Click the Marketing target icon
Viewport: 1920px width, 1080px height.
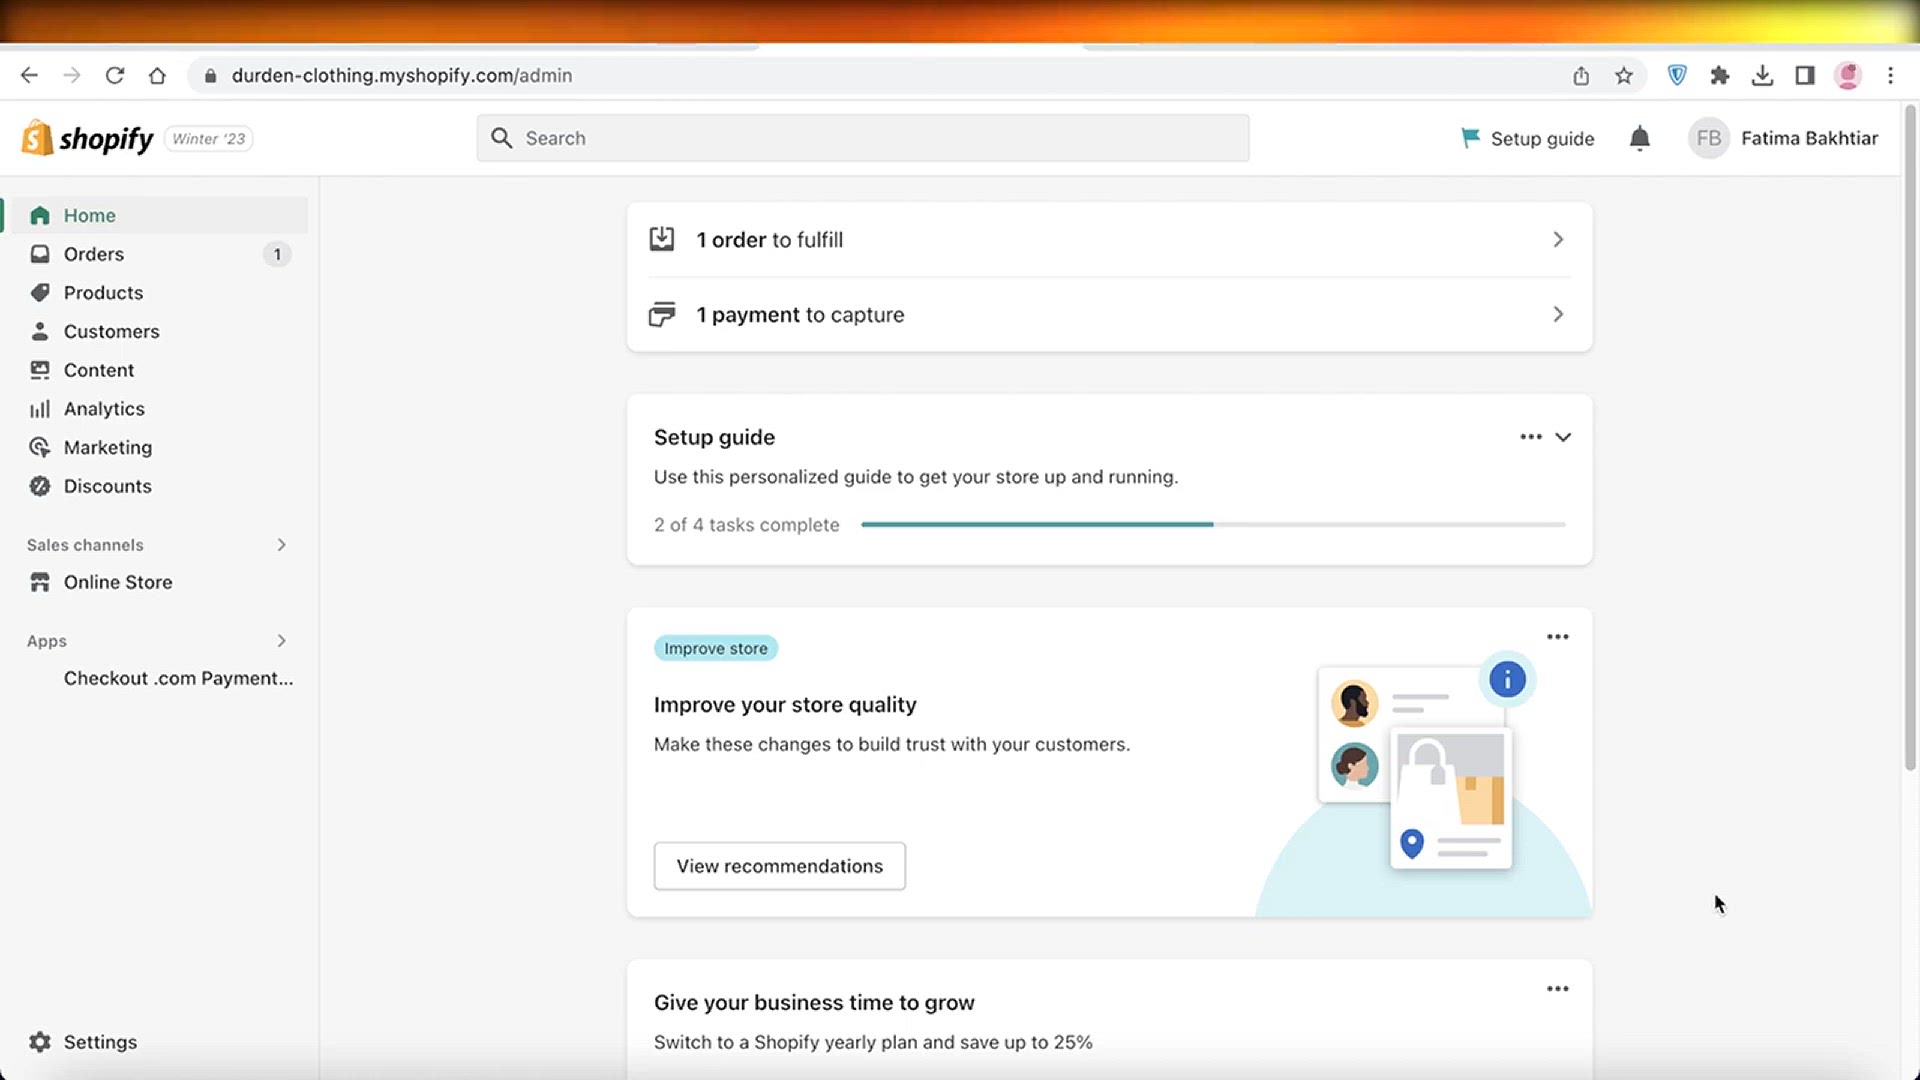point(40,447)
